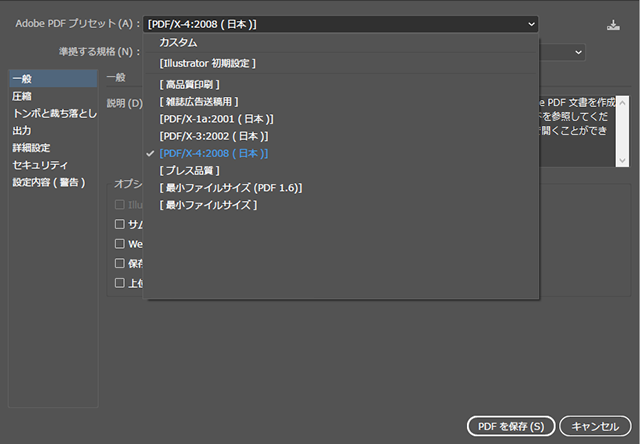Select カスタム preset option

pos(341,42)
